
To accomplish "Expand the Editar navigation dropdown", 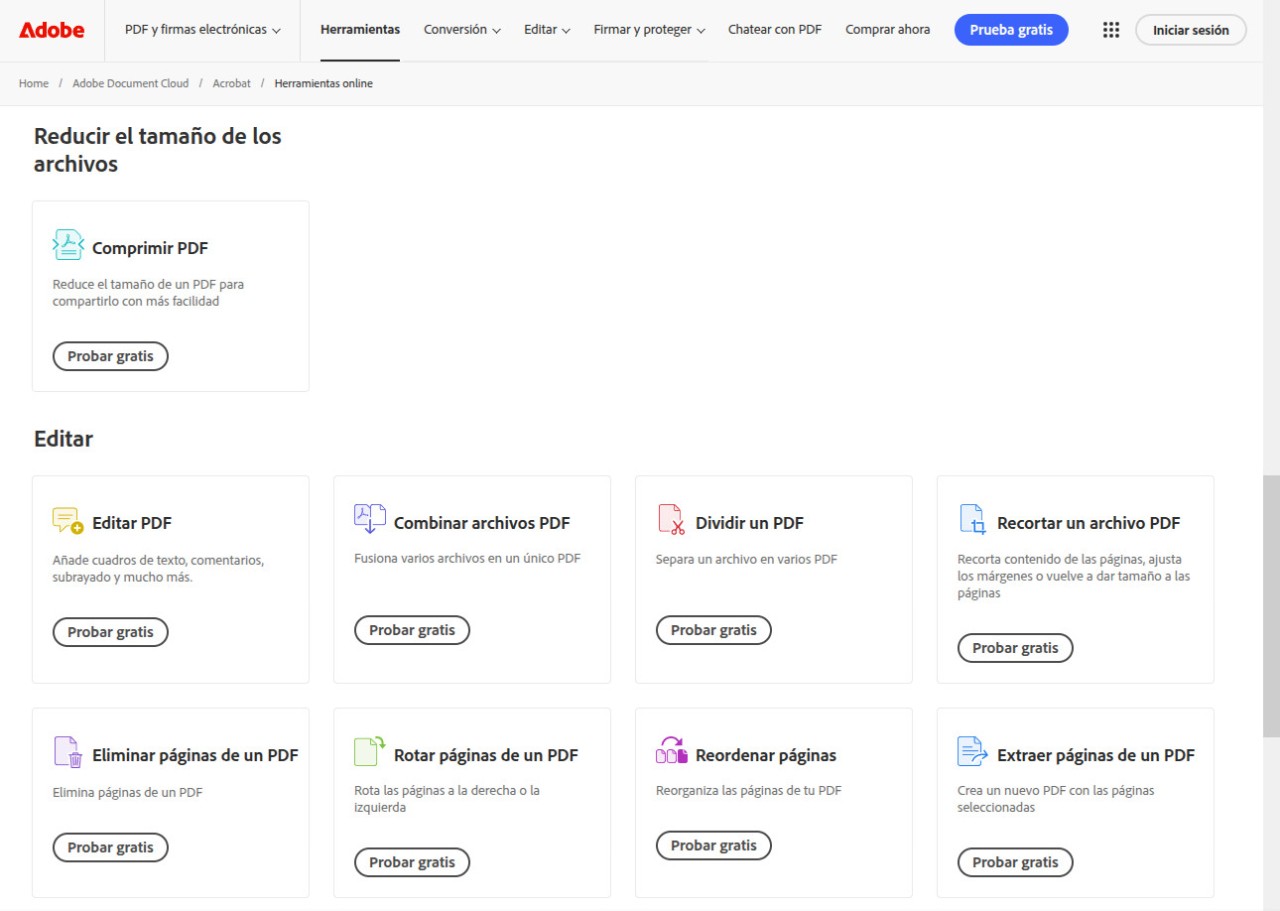I will coord(547,30).
